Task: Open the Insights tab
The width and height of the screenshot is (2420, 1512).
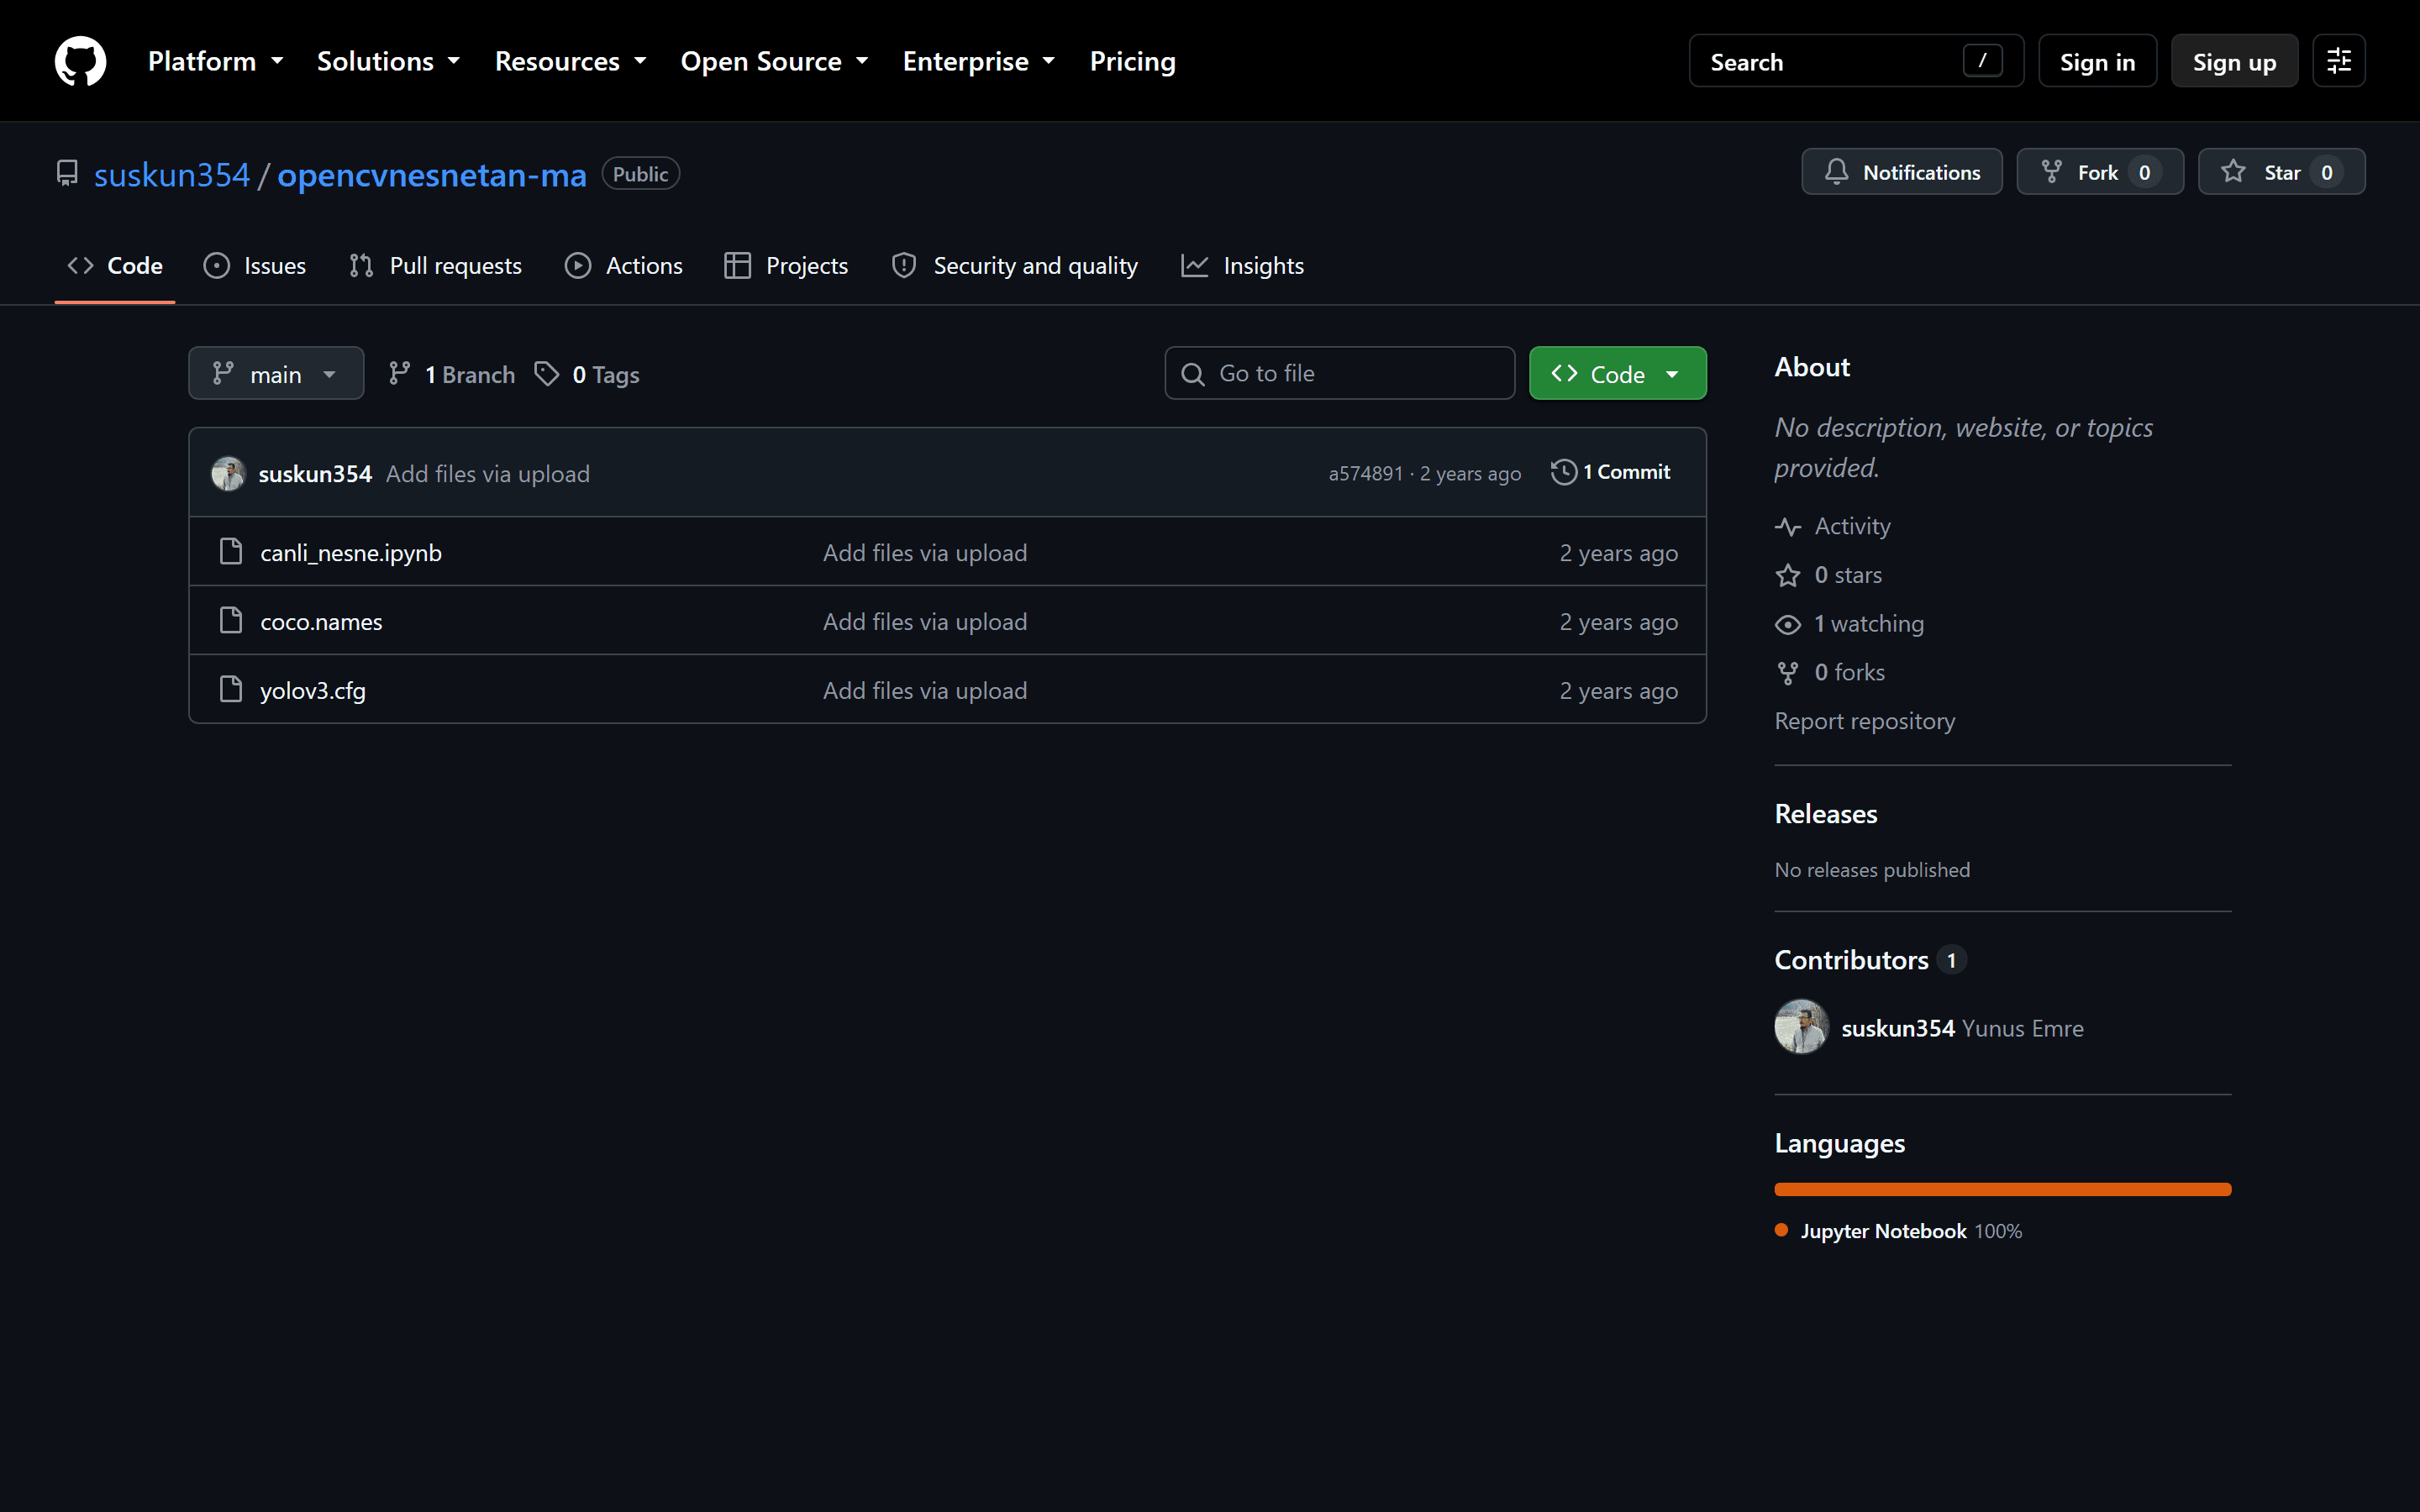Action: pos(1243,265)
